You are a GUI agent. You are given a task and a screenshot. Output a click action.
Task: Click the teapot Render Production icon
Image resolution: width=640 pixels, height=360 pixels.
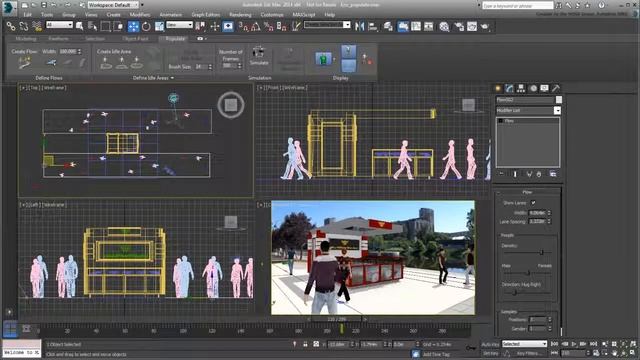(x=485, y=27)
